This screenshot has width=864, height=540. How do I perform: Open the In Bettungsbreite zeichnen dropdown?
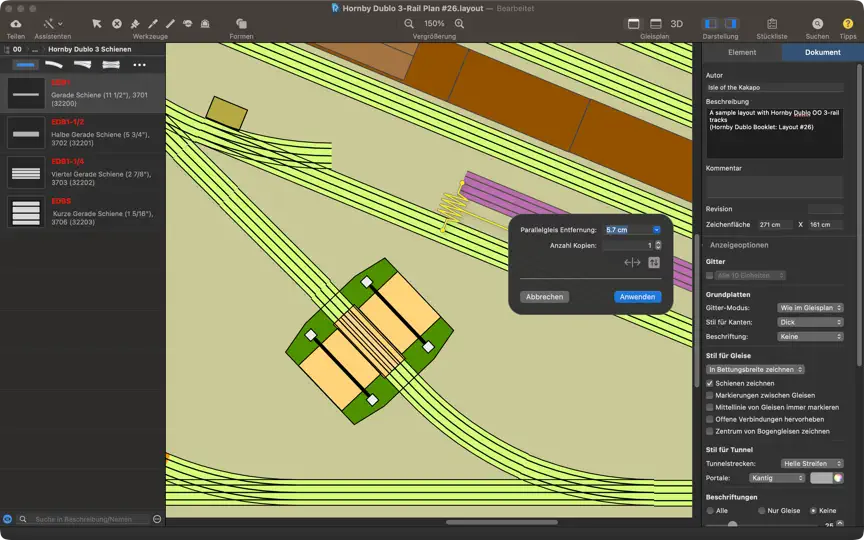755,370
